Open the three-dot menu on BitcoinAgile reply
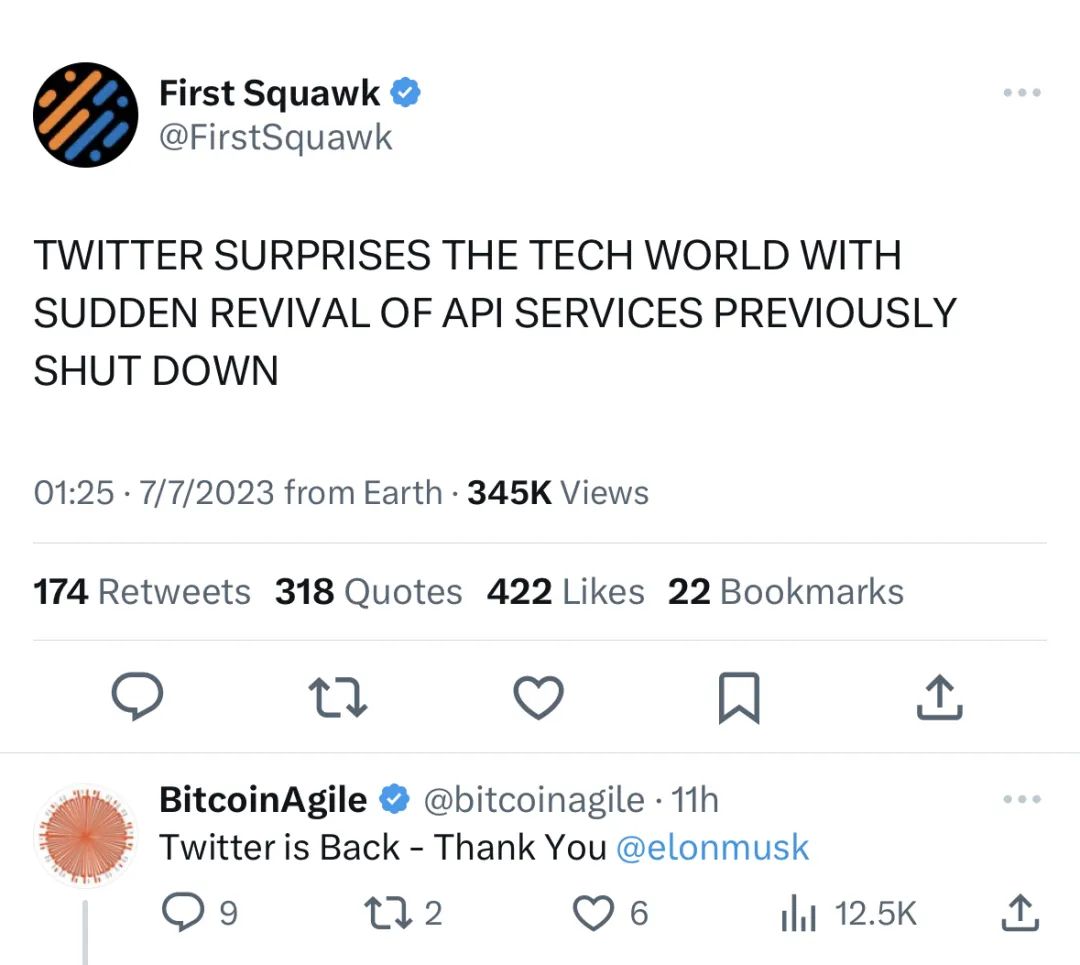Viewport: 1080px width, 965px height. point(1021,800)
